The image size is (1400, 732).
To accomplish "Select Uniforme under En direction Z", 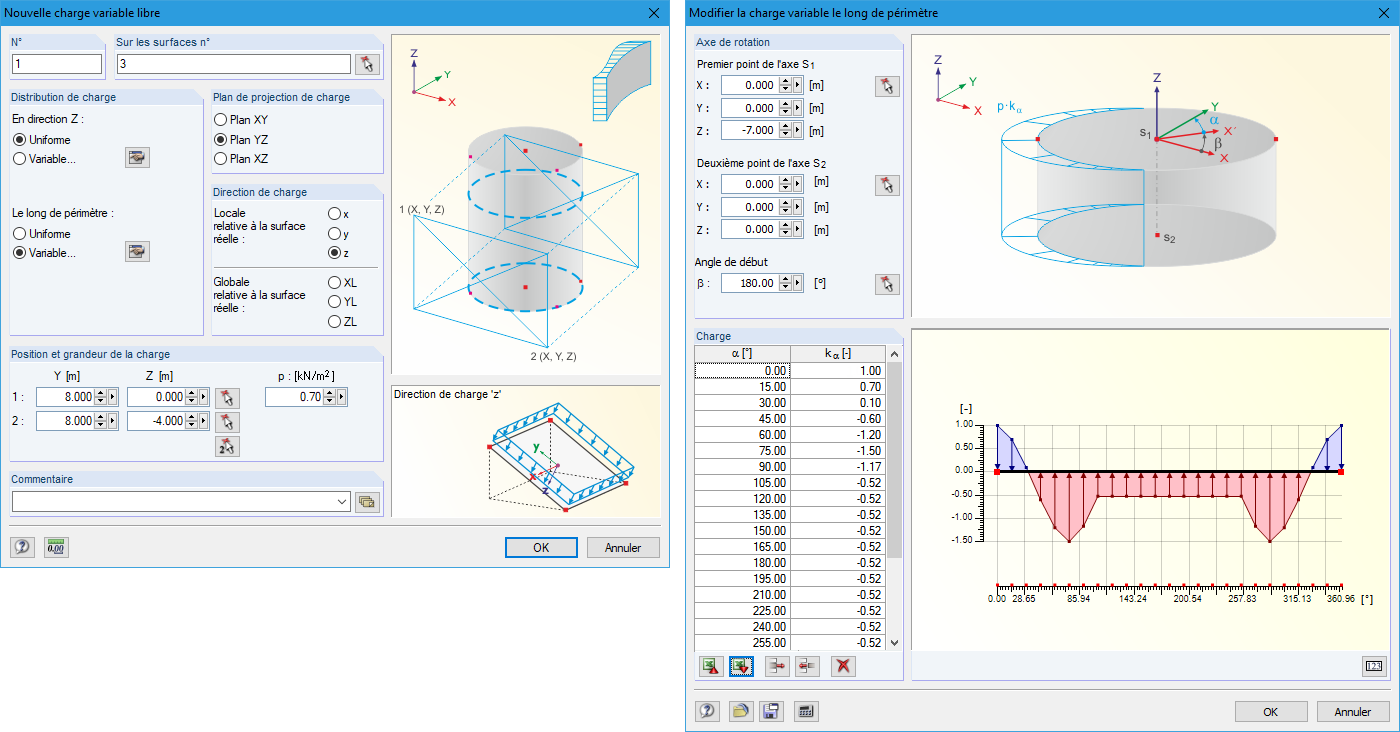I will tap(41, 139).
